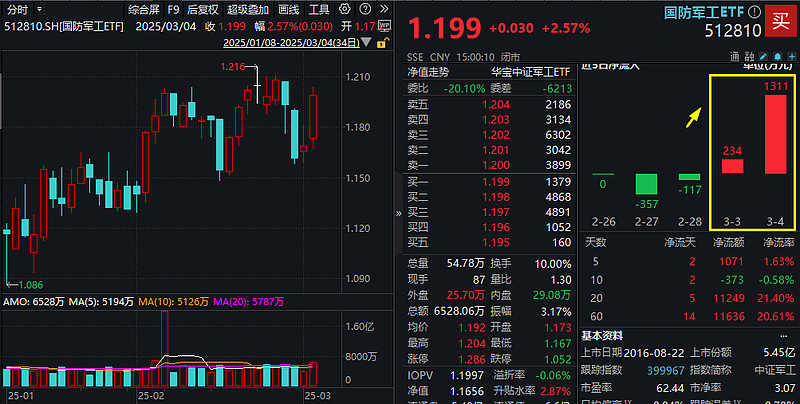Click the 3-4 red inflow bar 1311
Image resolution: width=800 pixels, height=404 pixels.
pyautogui.click(x=776, y=134)
